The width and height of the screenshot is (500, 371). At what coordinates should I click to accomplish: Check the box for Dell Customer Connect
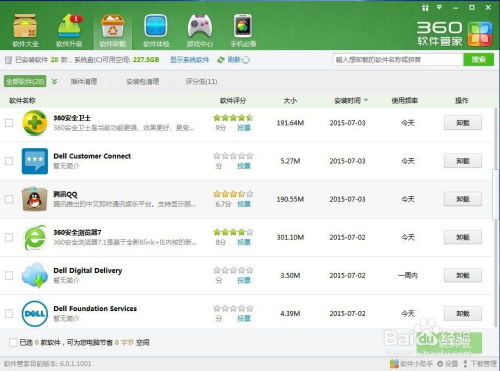coord(9,161)
